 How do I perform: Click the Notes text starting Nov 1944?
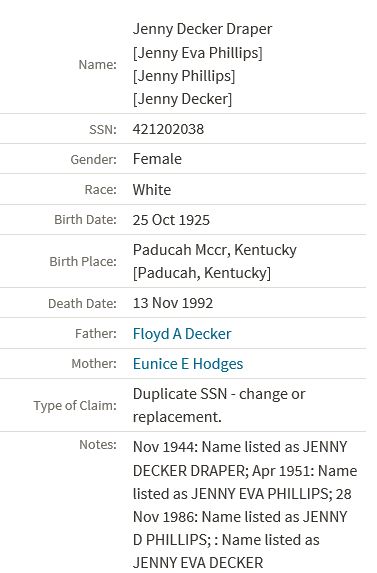[x=245, y=505]
